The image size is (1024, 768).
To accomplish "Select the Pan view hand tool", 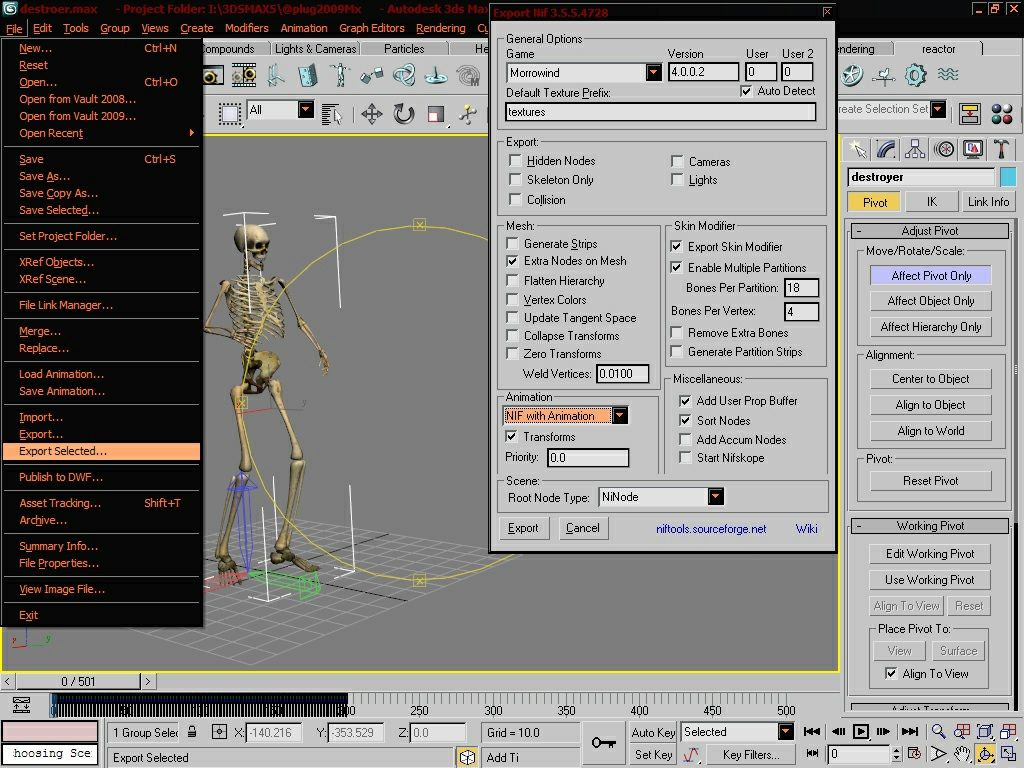I will point(961,754).
